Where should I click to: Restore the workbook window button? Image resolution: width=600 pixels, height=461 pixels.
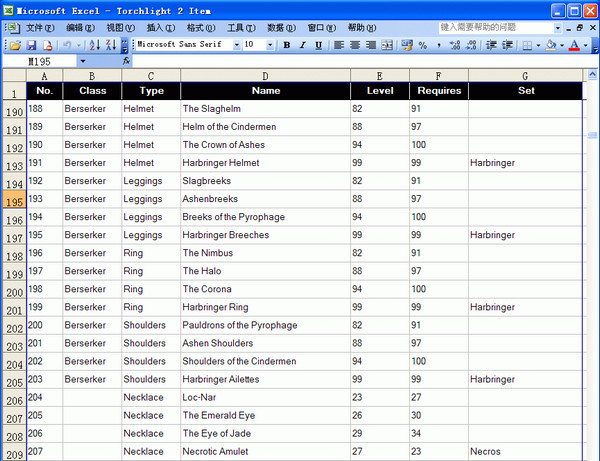tap(580, 28)
